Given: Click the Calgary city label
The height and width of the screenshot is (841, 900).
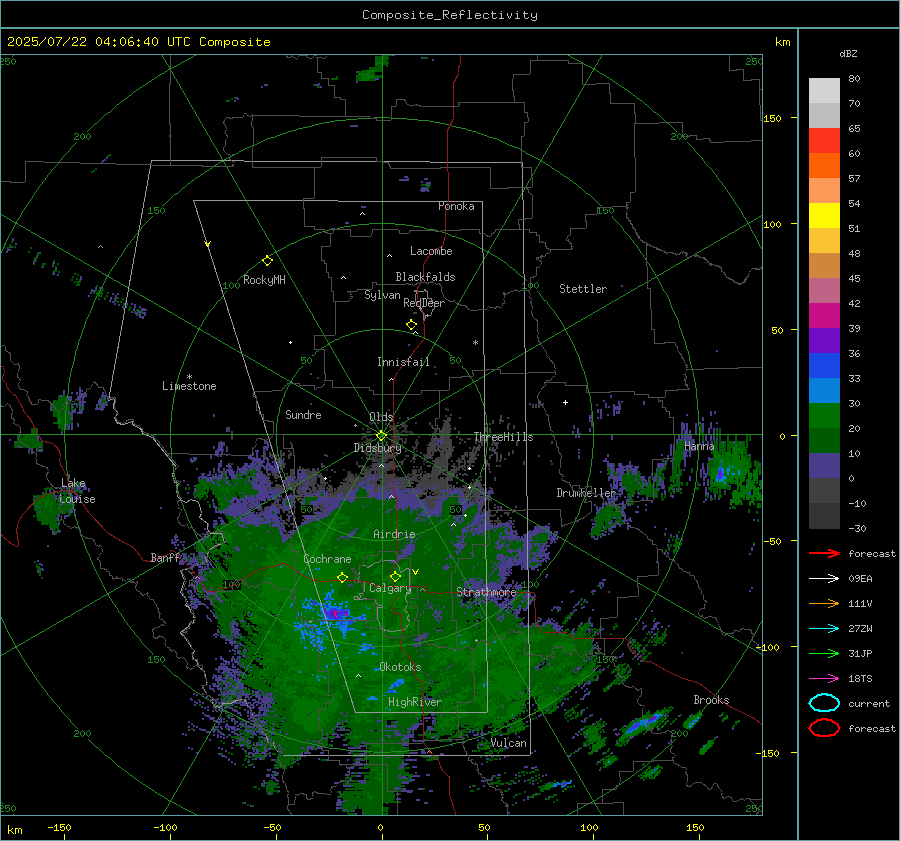Looking at the screenshot, I should 390,588.
